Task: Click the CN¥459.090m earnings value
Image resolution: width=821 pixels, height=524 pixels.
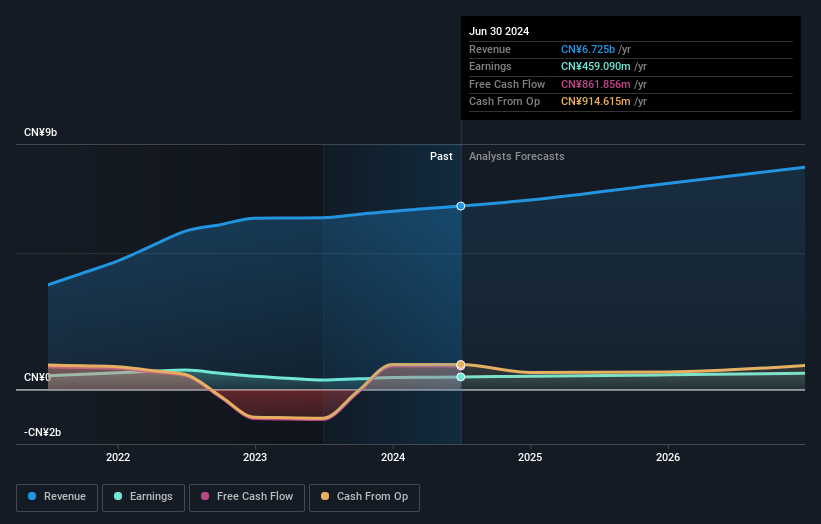Action: point(595,66)
